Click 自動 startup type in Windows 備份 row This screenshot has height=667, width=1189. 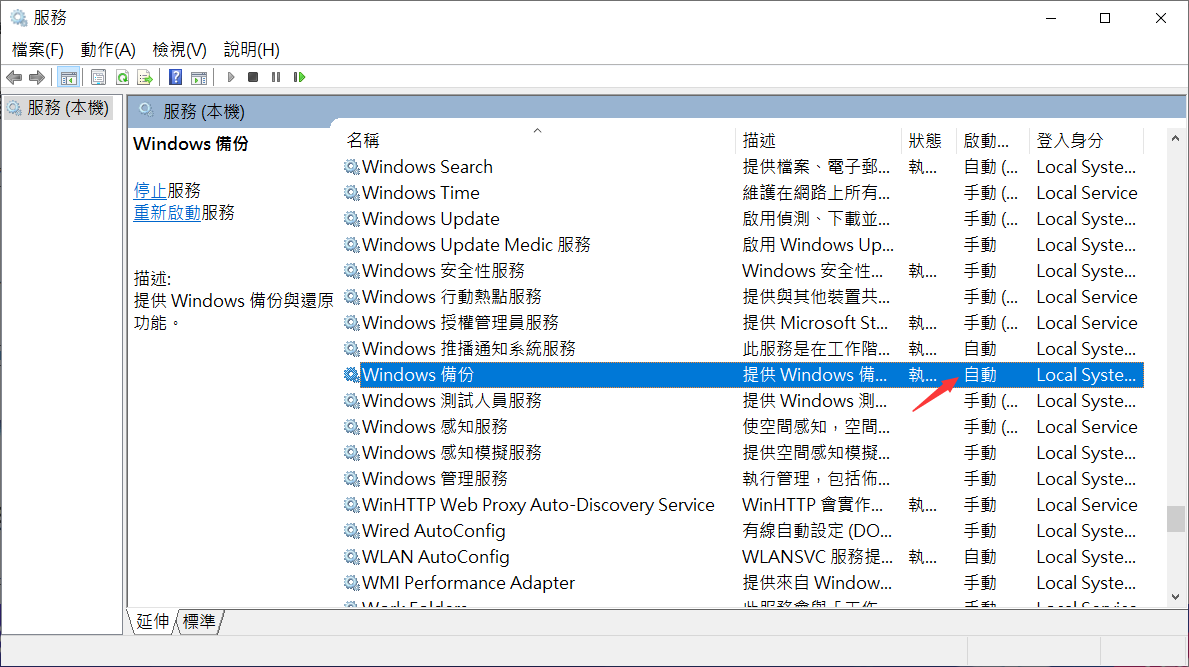(980, 374)
